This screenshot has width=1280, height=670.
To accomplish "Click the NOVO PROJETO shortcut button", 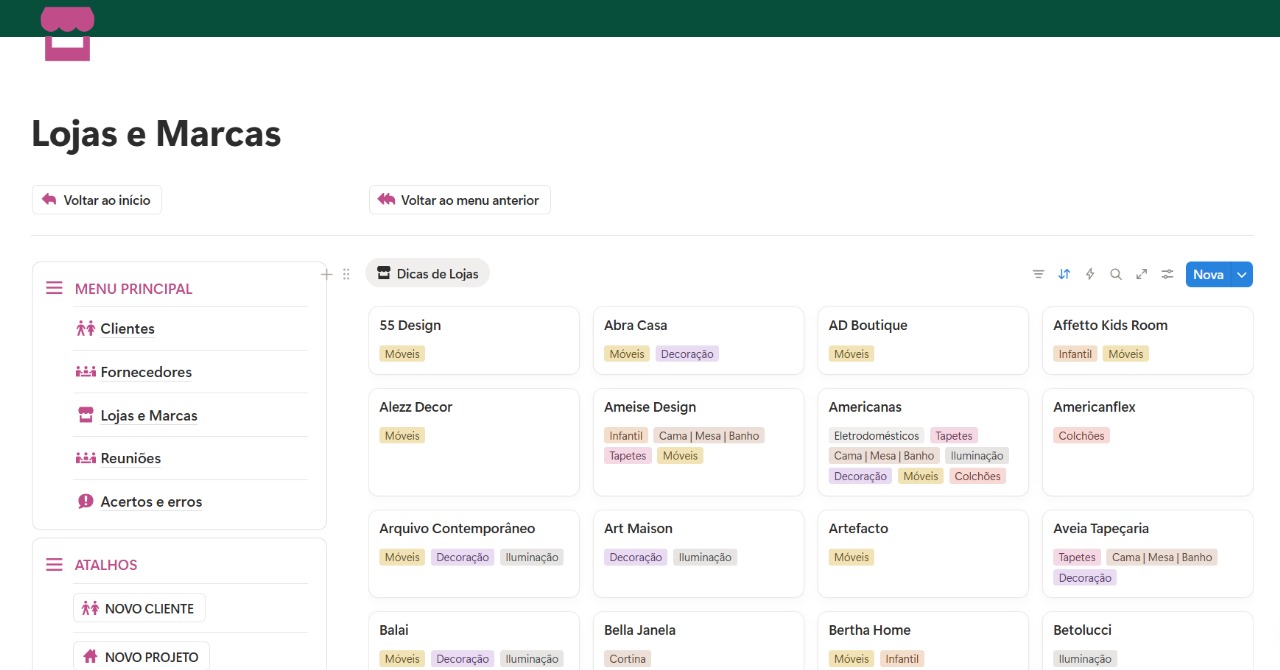I will (141, 657).
